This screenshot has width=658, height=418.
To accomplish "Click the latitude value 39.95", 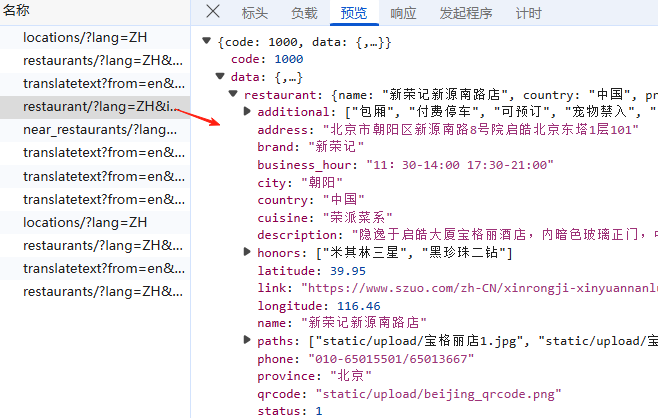I will (x=347, y=271).
